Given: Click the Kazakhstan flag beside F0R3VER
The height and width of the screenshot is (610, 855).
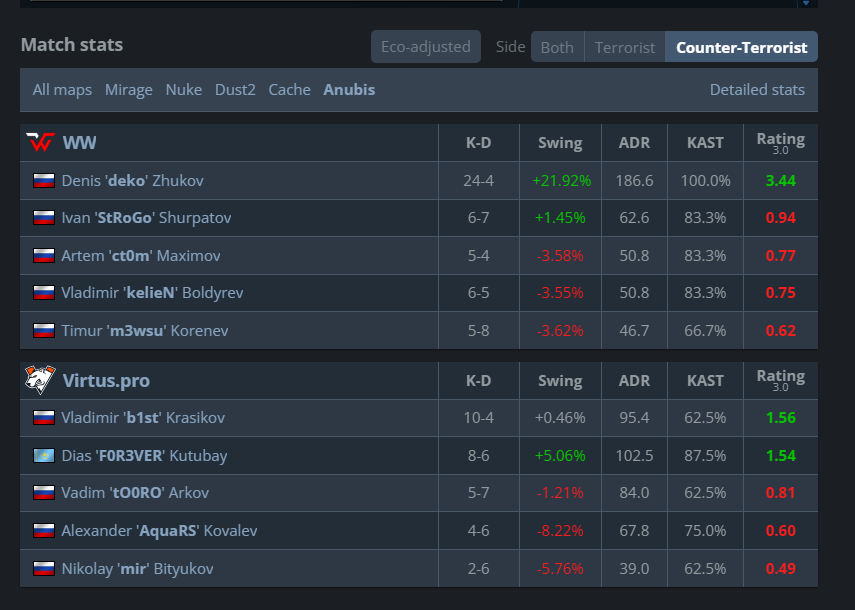Looking at the screenshot, I should [44, 455].
